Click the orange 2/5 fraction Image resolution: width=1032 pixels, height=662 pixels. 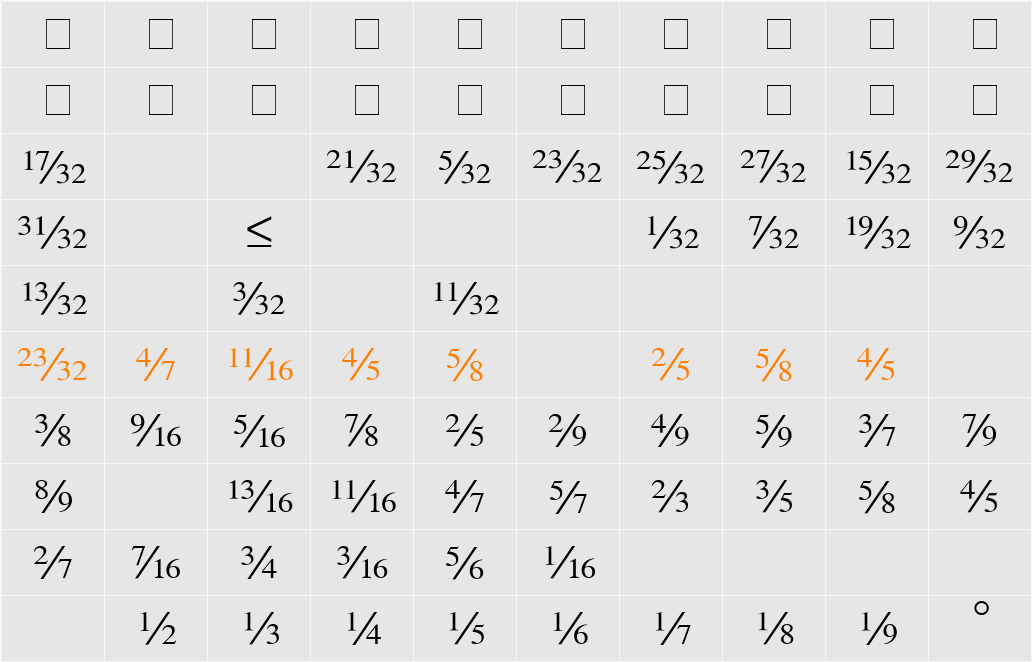pyautogui.click(x=672, y=365)
